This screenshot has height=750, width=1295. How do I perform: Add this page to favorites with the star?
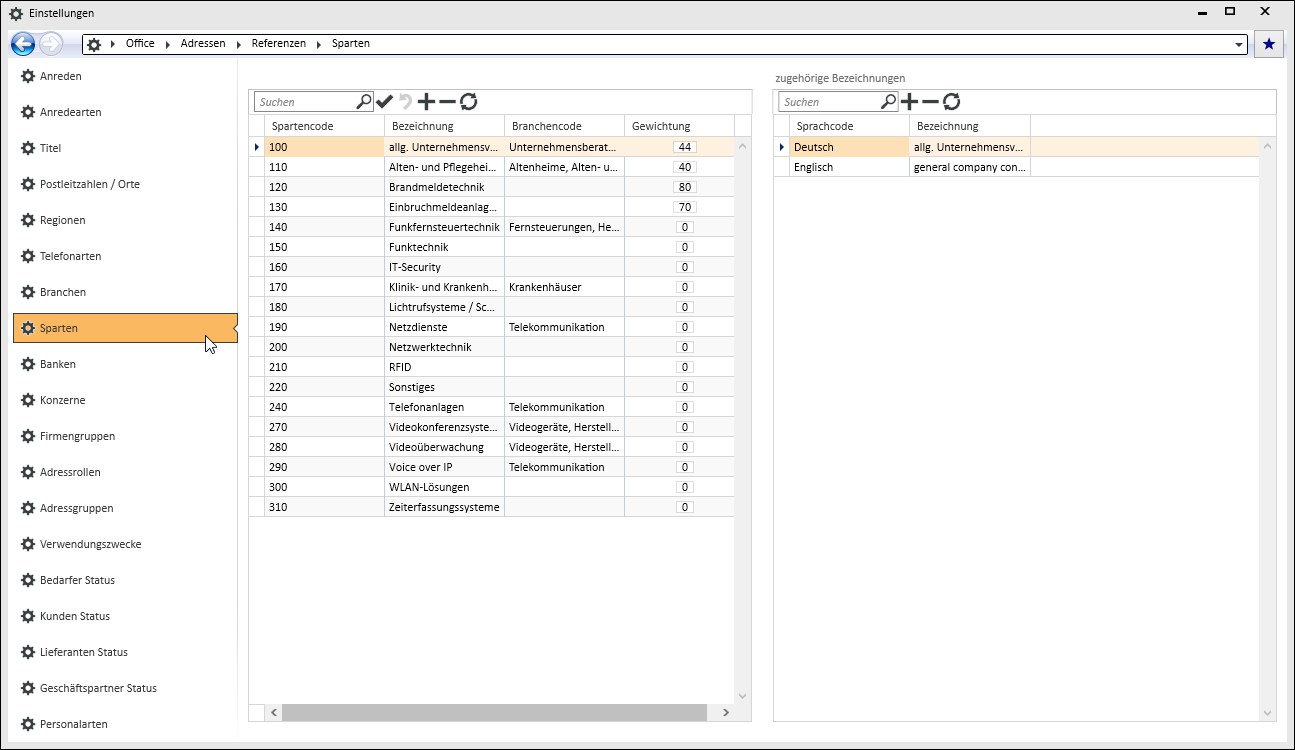click(1269, 44)
